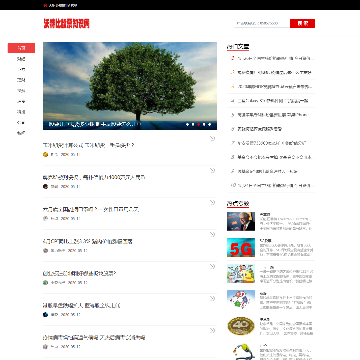Click the red site logo title
The height and width of the screenshot is (360, 360).
(66, 23)
